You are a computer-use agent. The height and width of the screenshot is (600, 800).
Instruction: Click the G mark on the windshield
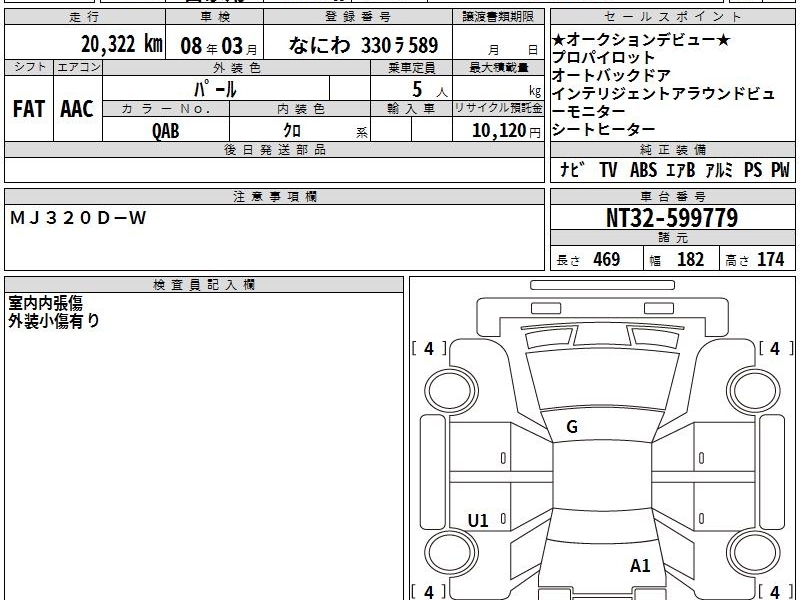[572, 427]
